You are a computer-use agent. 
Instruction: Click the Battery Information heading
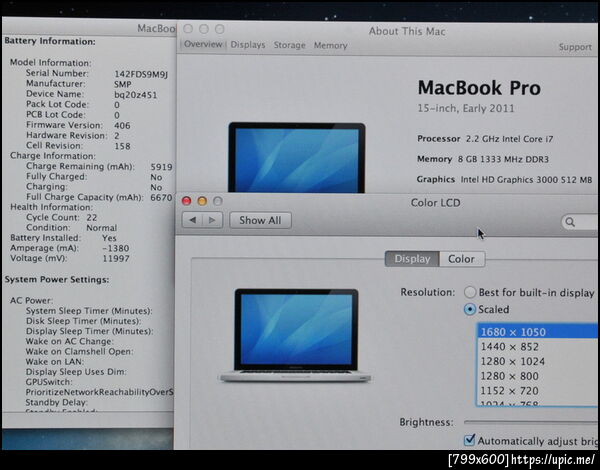tap(50, 41)
